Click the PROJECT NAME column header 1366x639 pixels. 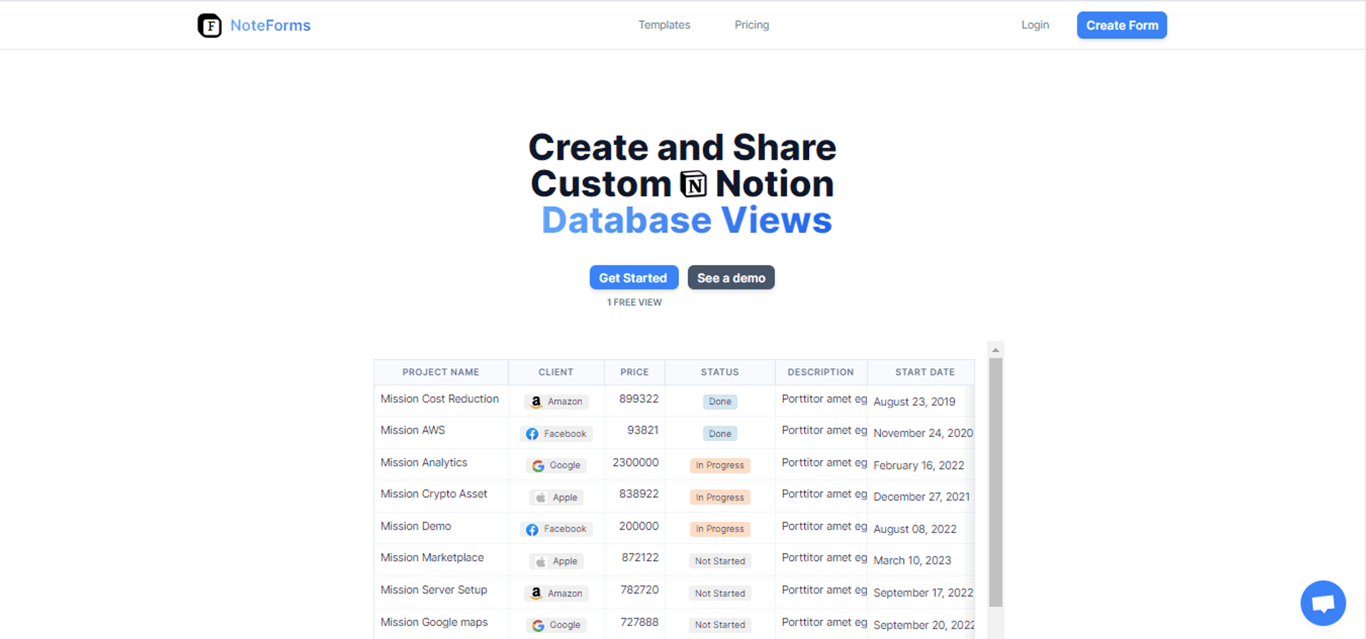[441, 372]
